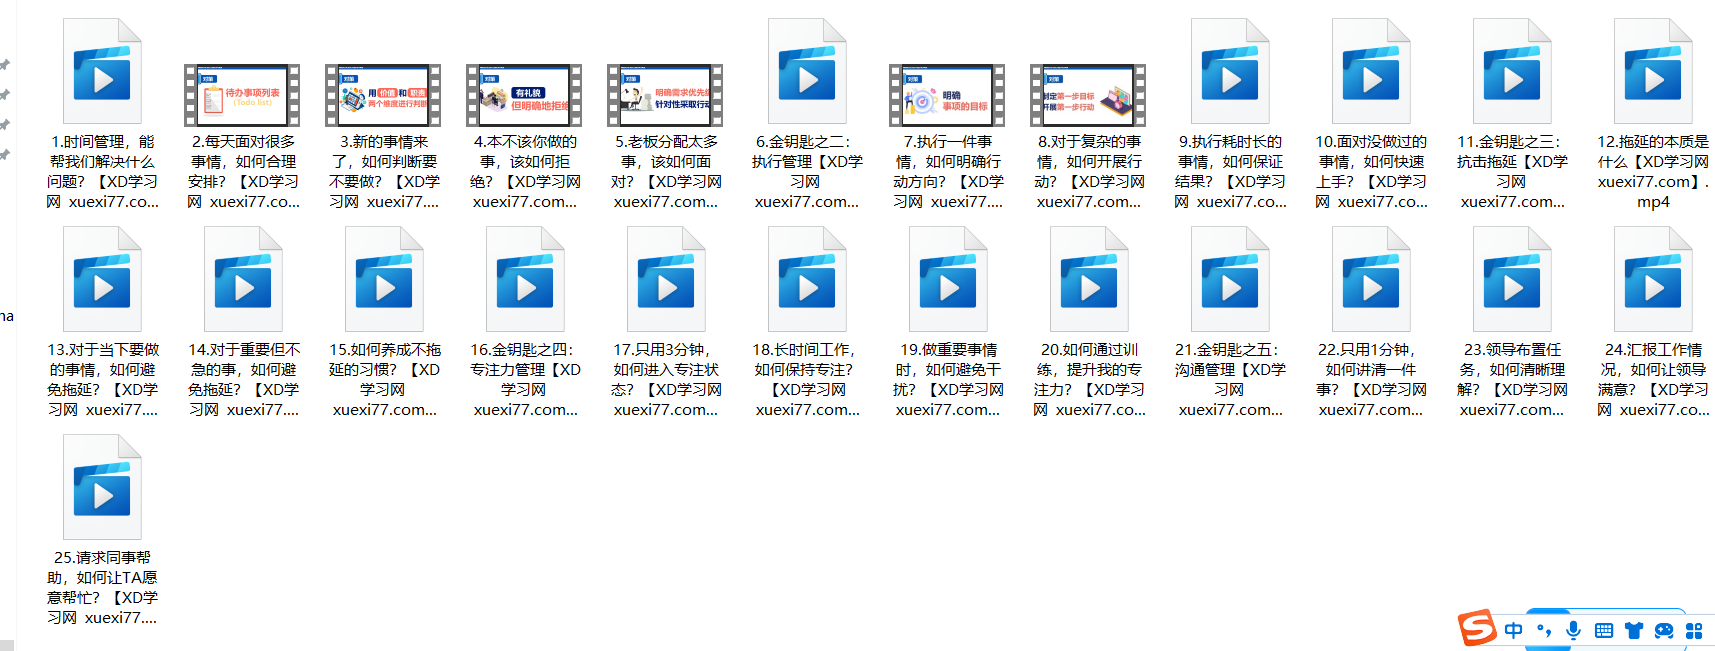The width and height of the screenshot is (1715, 651).
Task: Click thumbnail of video 5.老板分配太多事
Action: (x=666, y=96)
